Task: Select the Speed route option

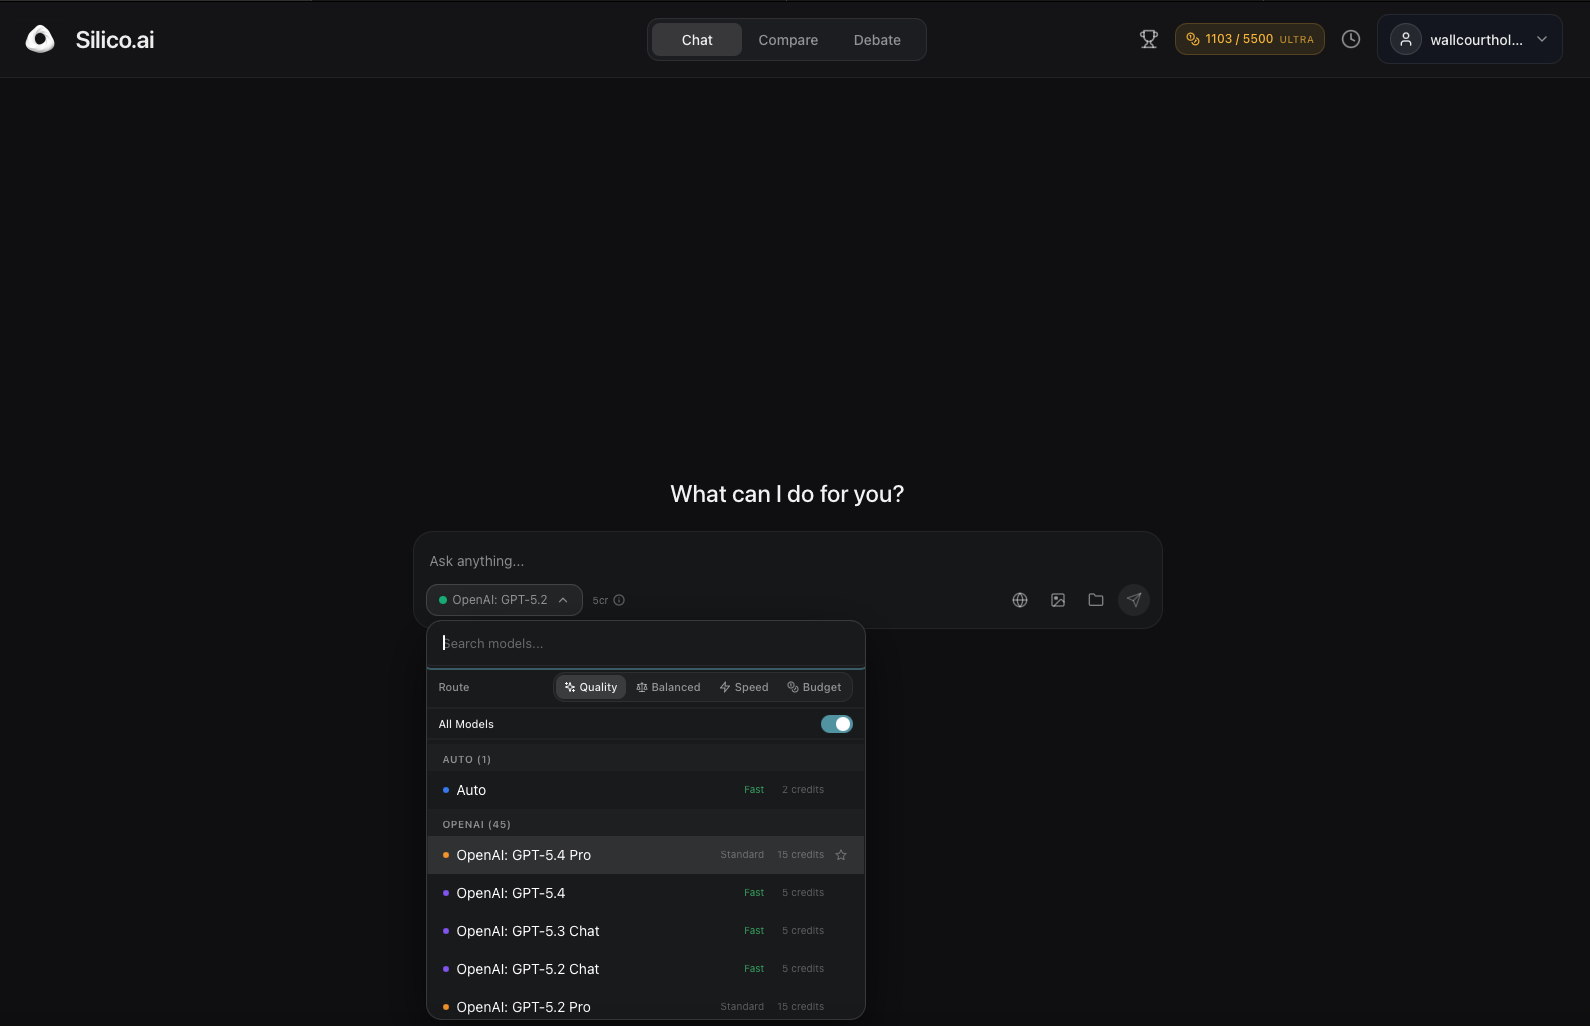Action: [744, 687]
